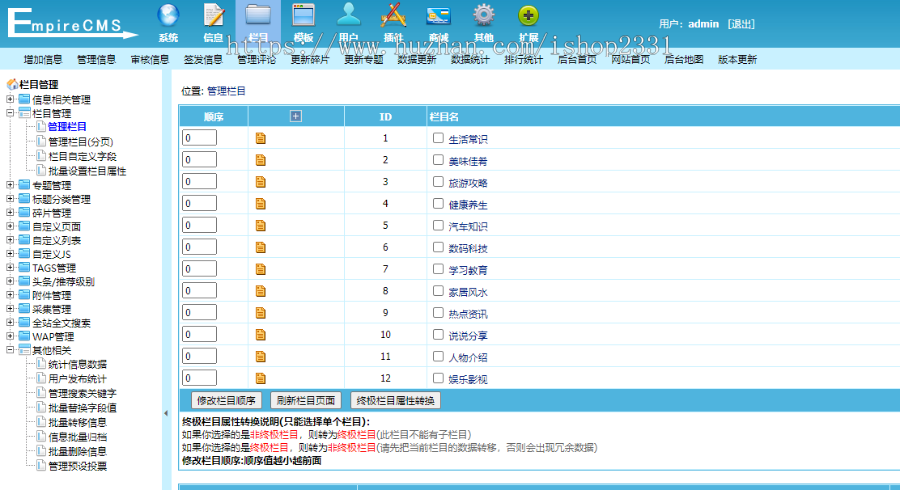Click orange page icon for 汽车知识 row
Viewport: 900px width, 490px height.
[261, 225]
